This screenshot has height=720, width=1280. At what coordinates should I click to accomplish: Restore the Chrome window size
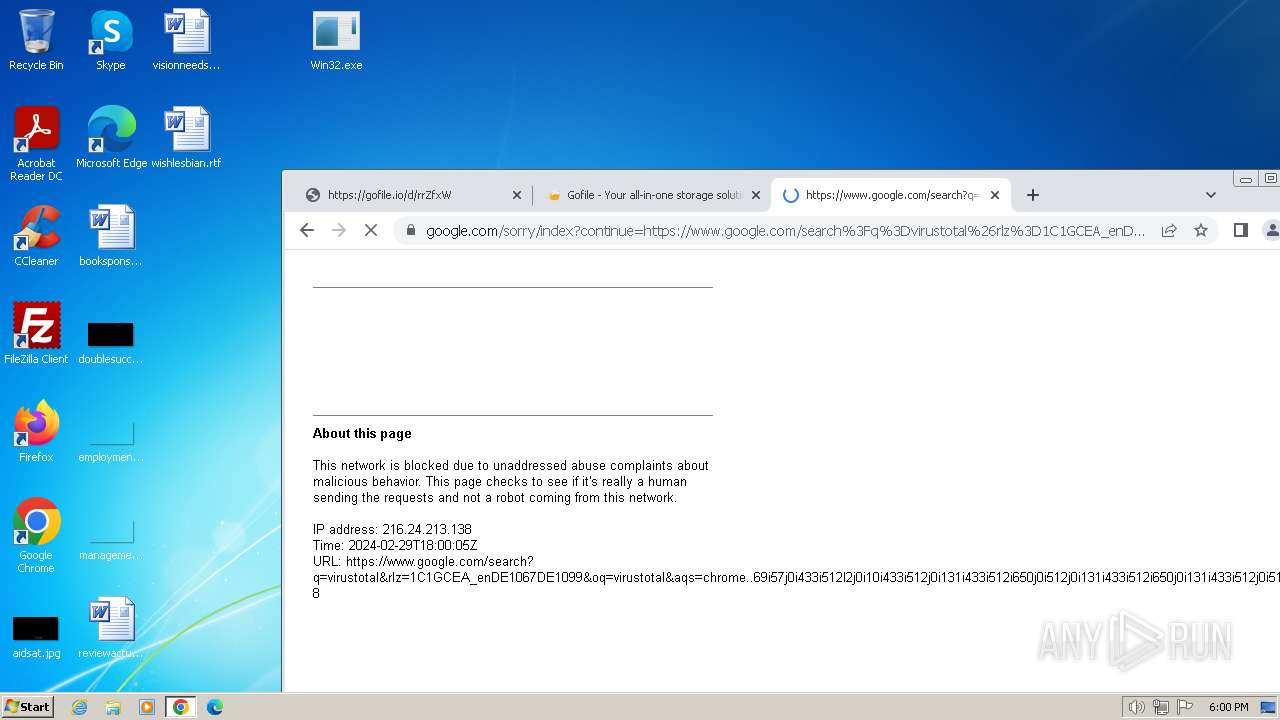pos(1270,179)
